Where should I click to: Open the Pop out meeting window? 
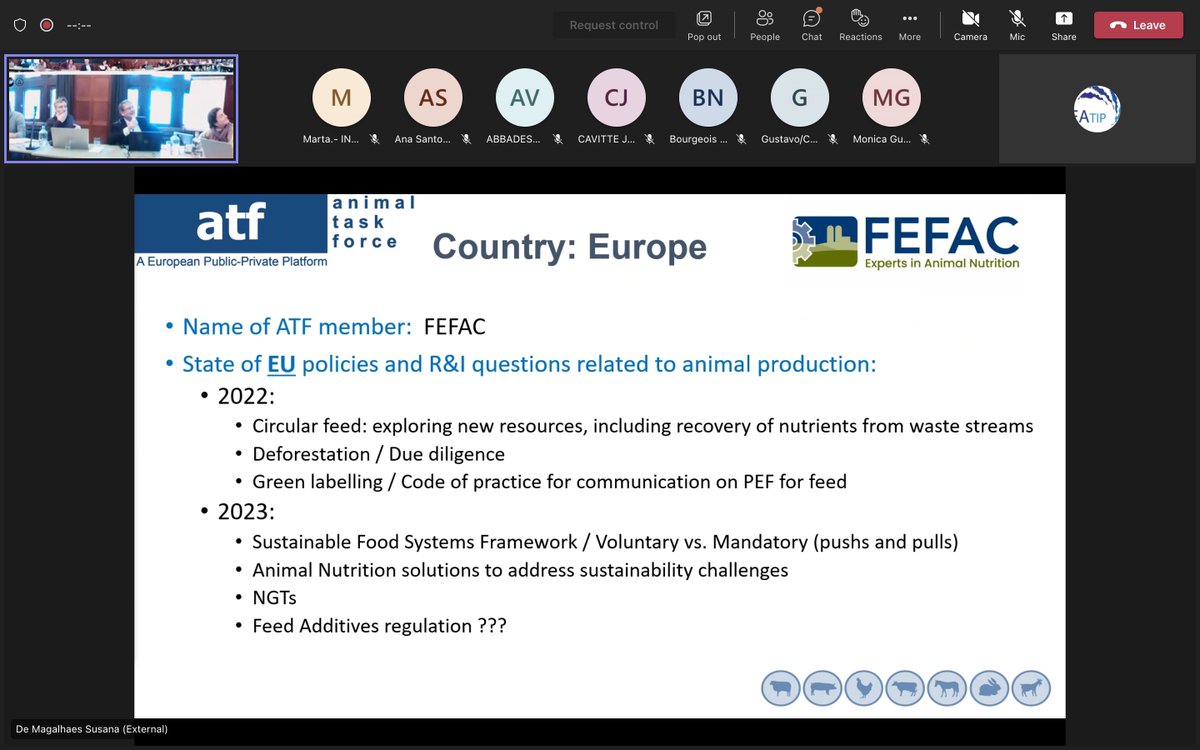(x=704, y=25)
